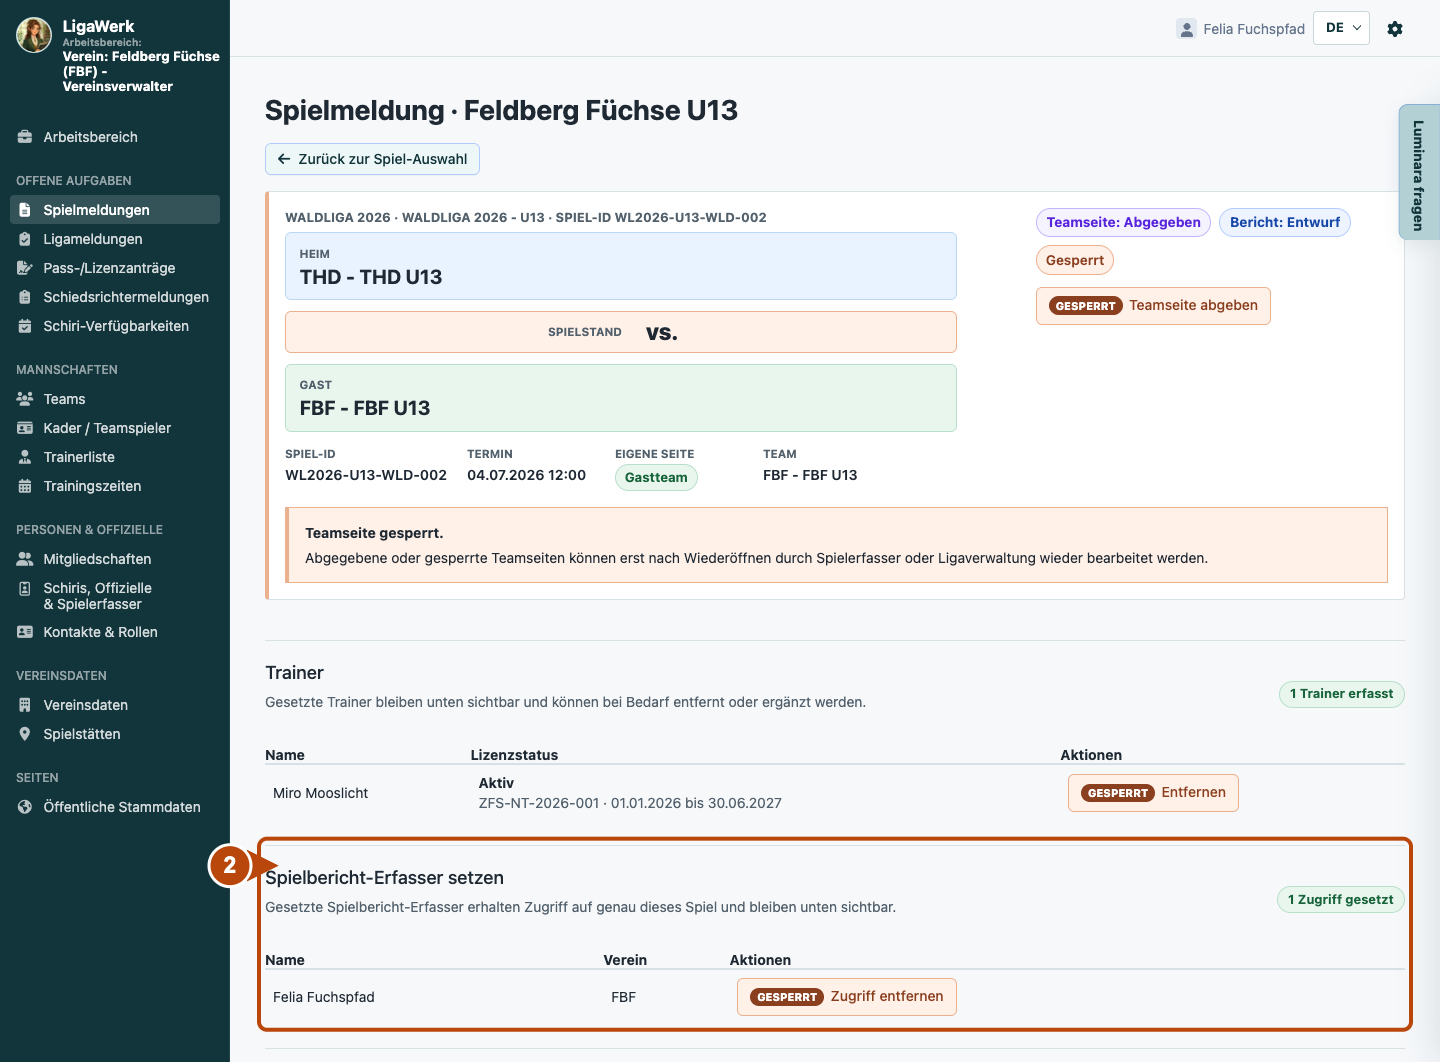
Task: Click the Vereinsdaten building icon
Action: point(25,705)
